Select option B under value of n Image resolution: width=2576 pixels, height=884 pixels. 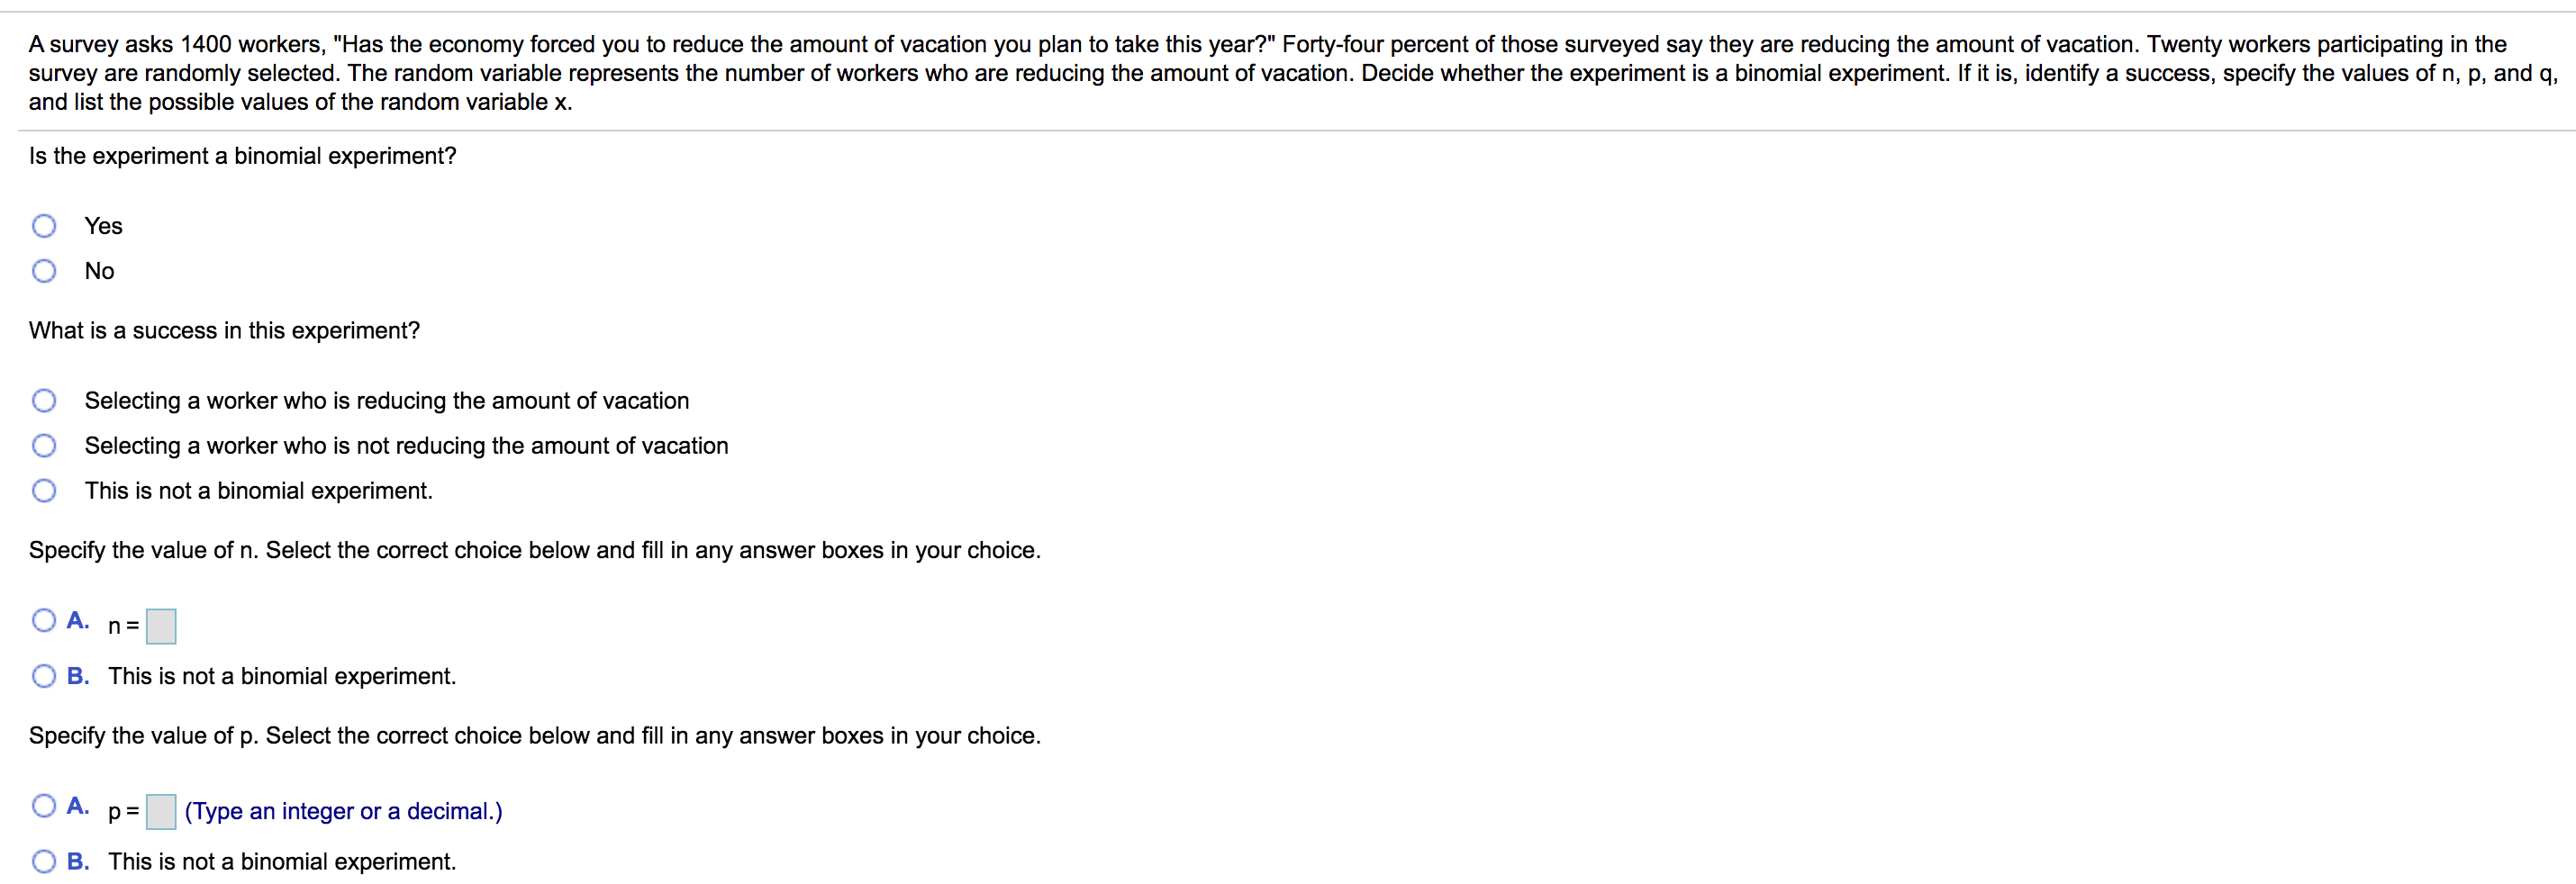coord(44,677)
